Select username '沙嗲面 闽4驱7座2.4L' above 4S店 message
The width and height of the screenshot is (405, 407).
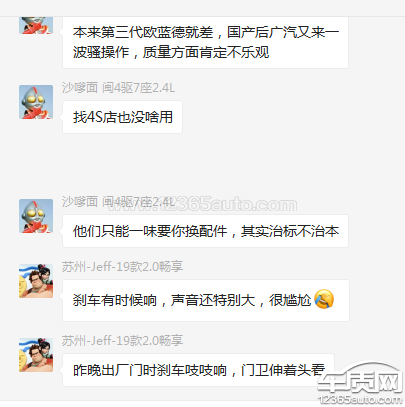pos(118,88)
